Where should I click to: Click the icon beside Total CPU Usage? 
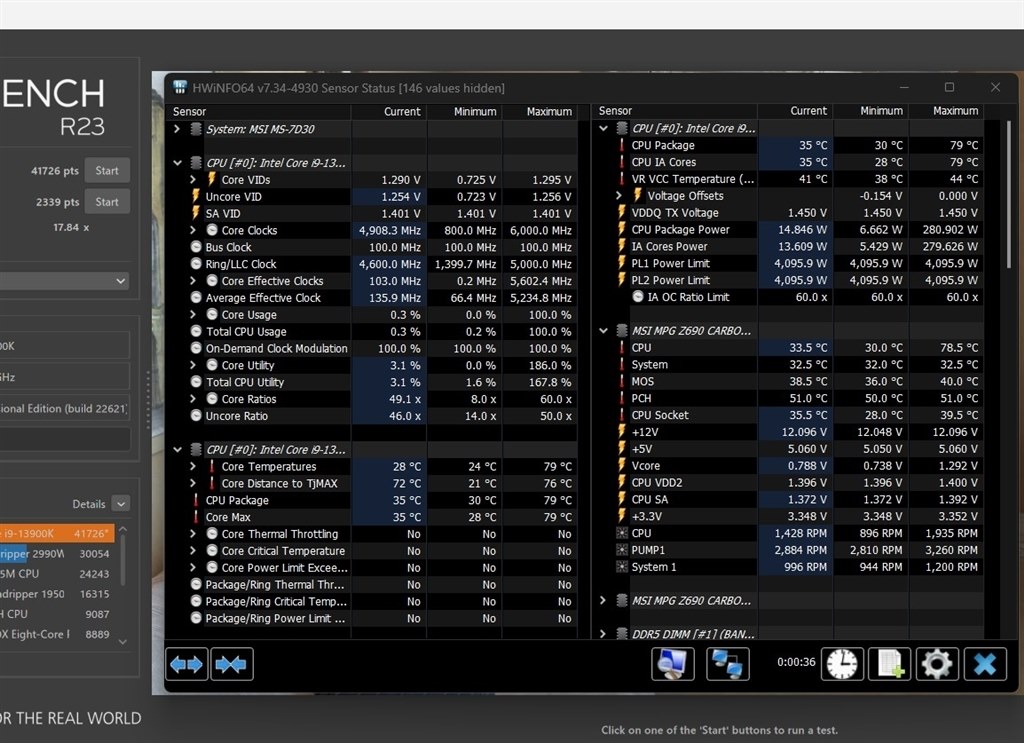coord(196,331)
